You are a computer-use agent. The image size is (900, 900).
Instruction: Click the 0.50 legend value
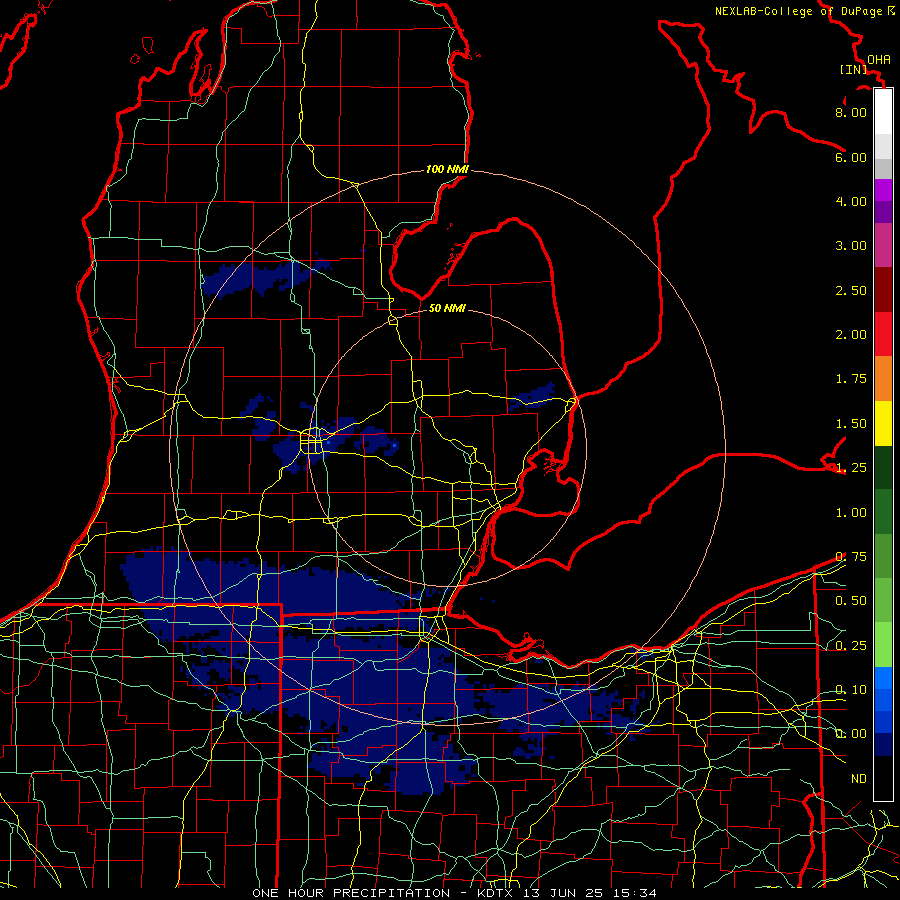851,601
